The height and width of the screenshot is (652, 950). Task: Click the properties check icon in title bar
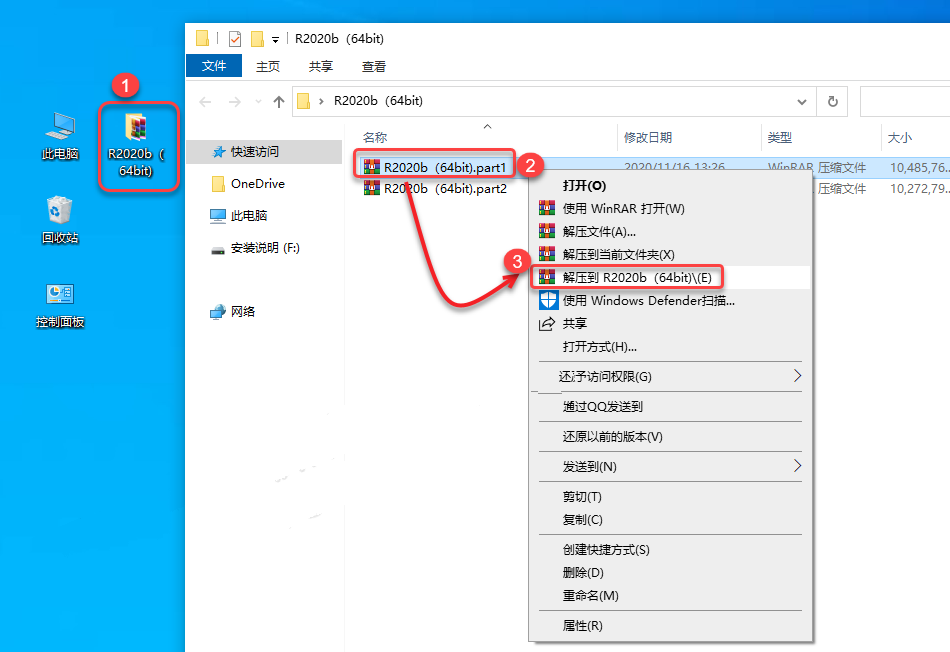coord(234,39)
